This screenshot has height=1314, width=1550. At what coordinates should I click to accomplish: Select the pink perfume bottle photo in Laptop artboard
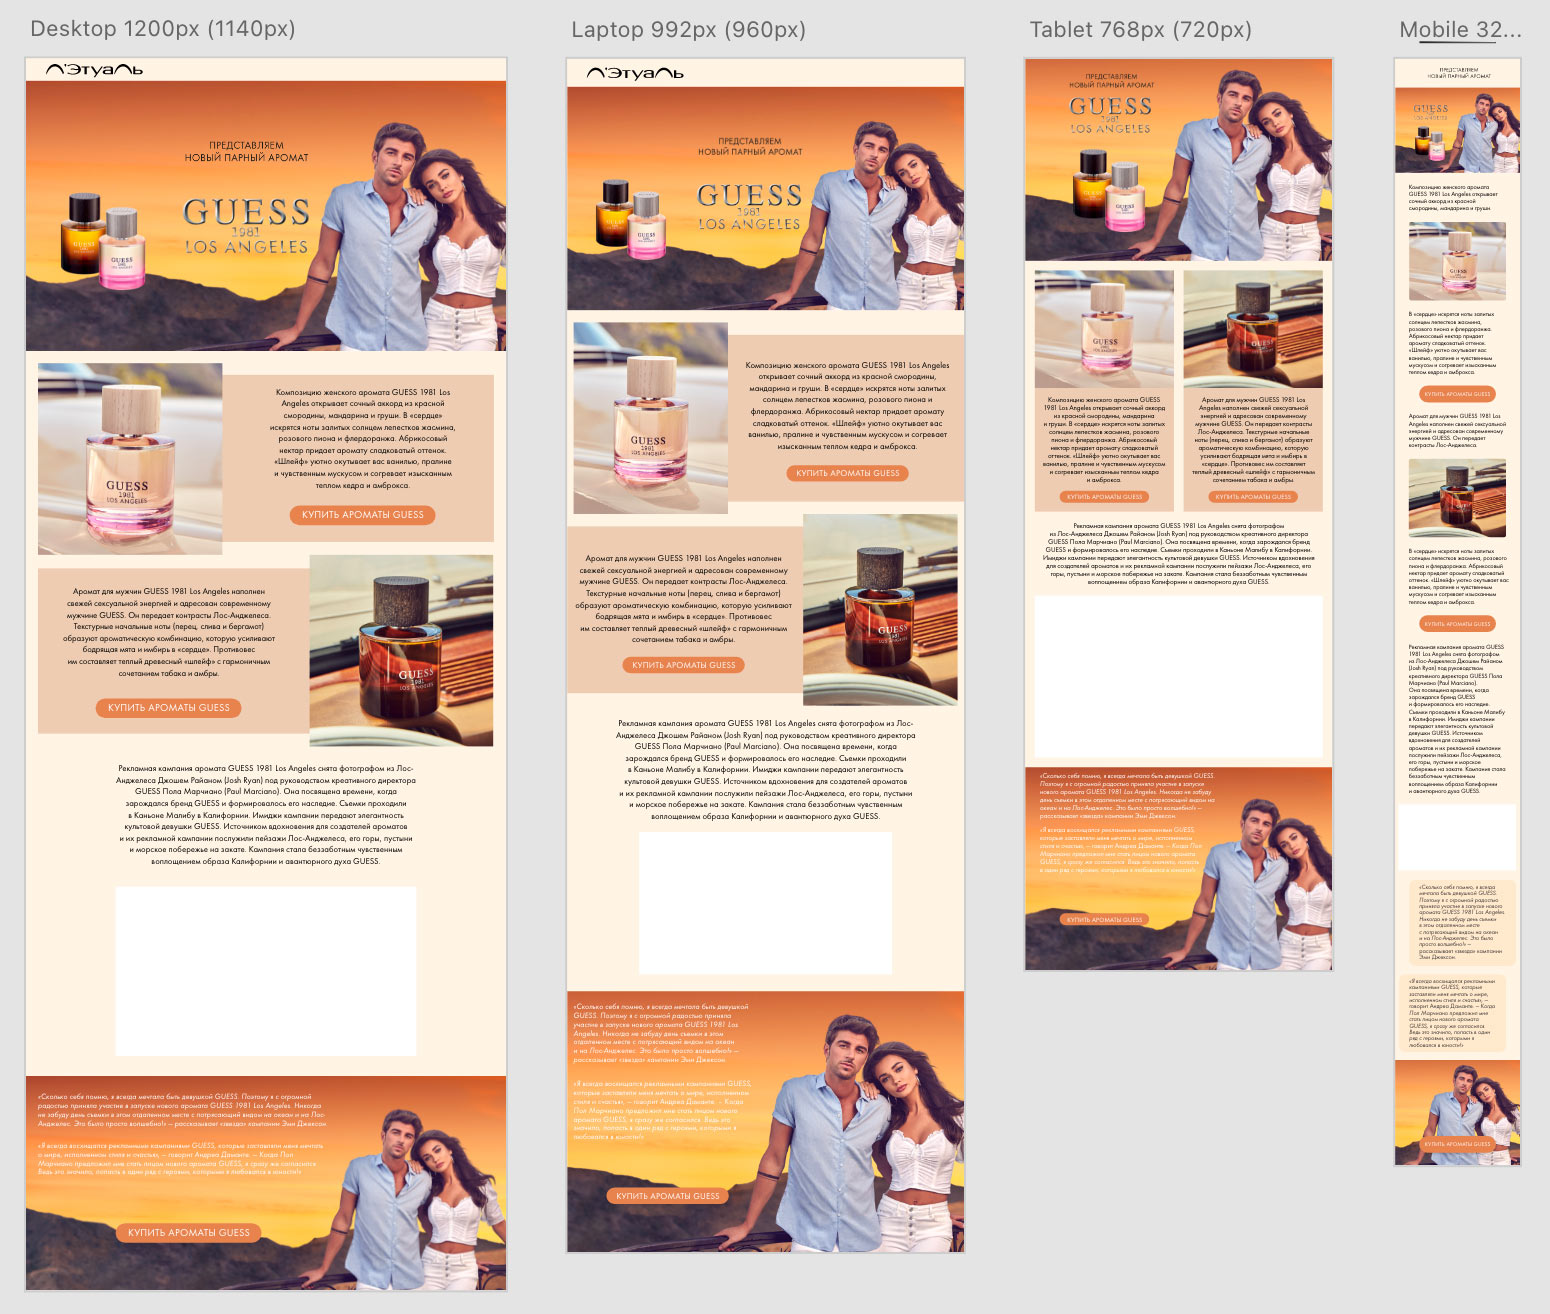coord(651,418)
